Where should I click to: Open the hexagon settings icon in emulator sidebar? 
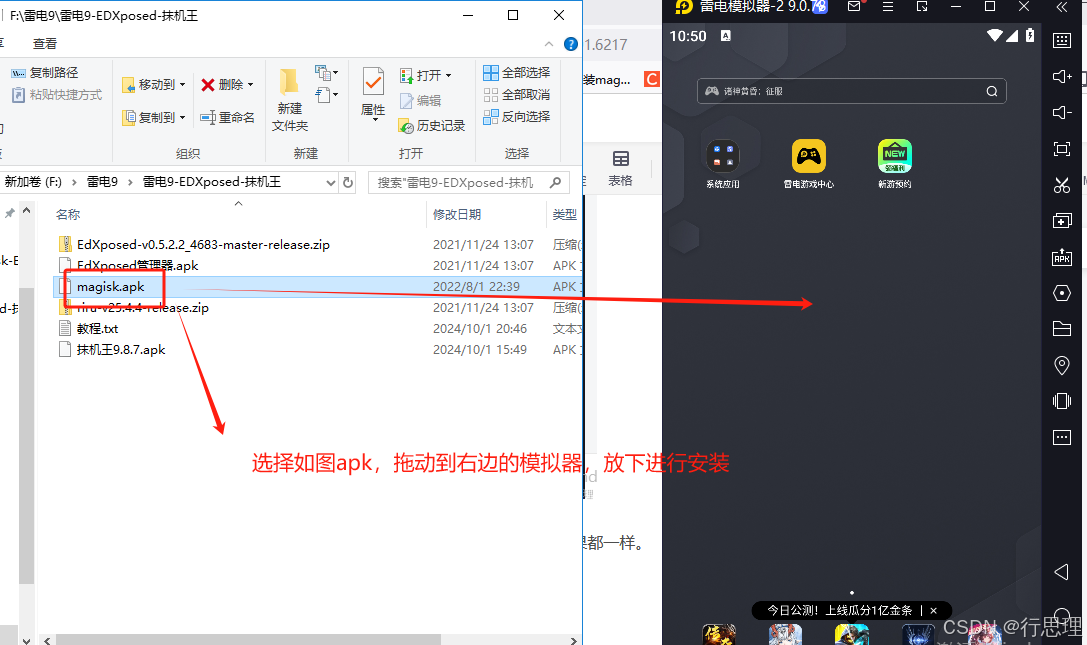tap(1061, 293)
